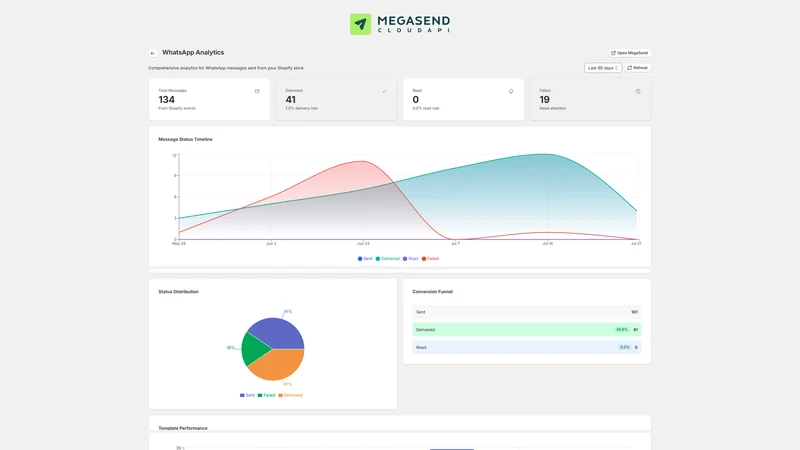Click the blue Sent slice of pie chart

pos(278,333)
